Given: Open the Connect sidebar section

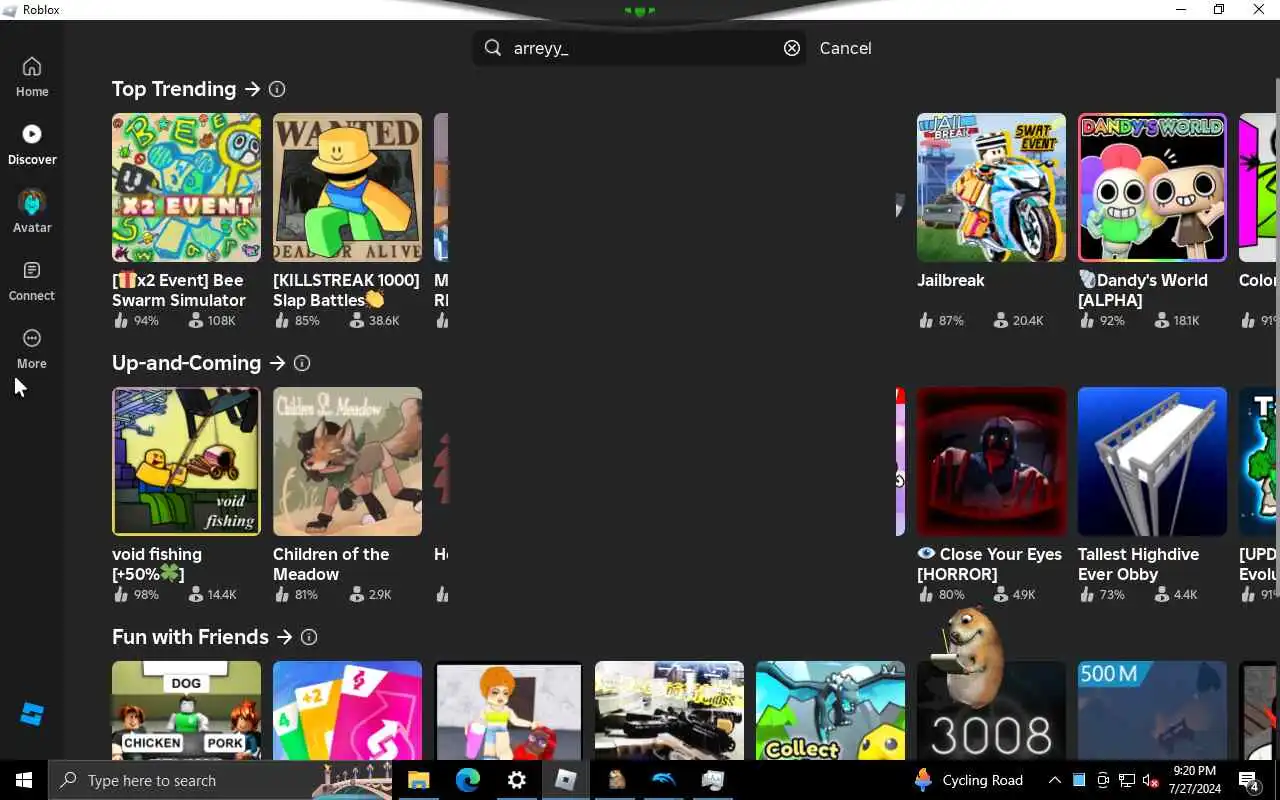Looking at the screenshot, I should click(x=32, y=281).
